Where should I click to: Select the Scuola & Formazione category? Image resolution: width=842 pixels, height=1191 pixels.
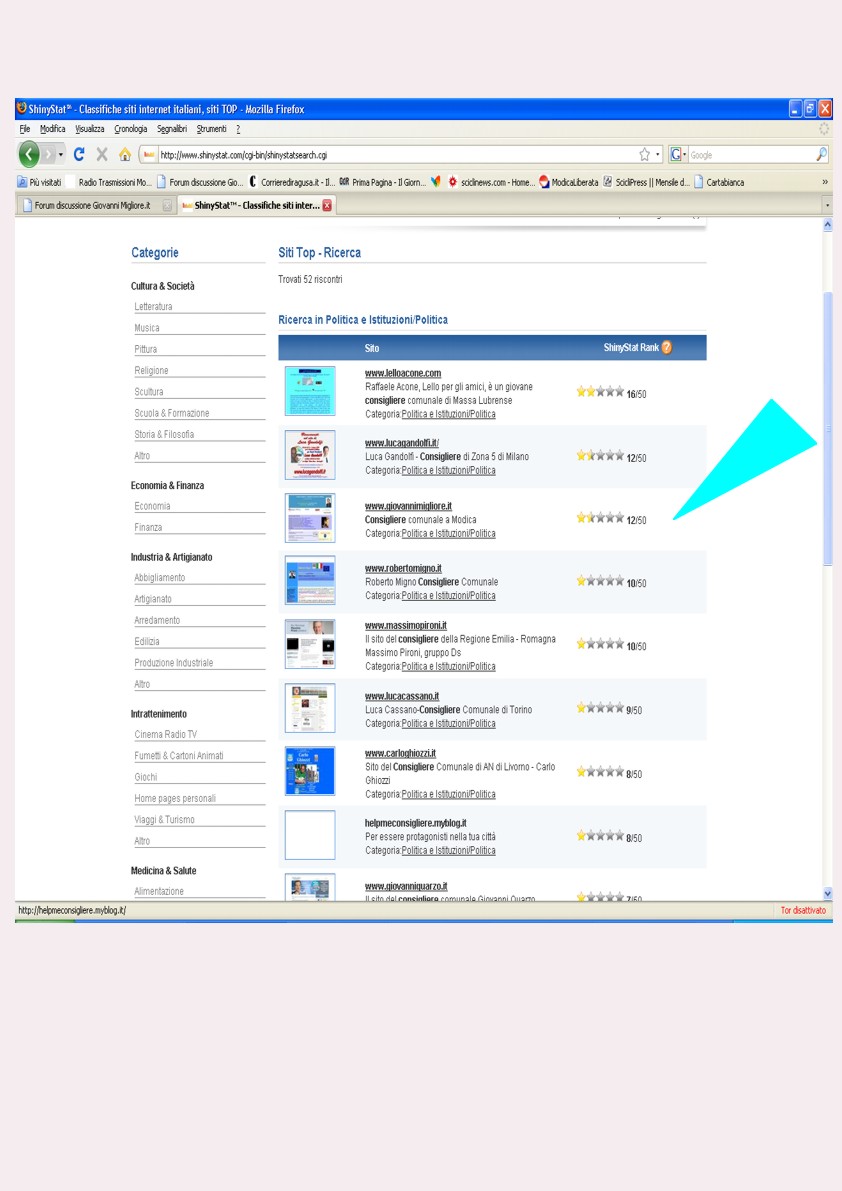tap(172, 413)
